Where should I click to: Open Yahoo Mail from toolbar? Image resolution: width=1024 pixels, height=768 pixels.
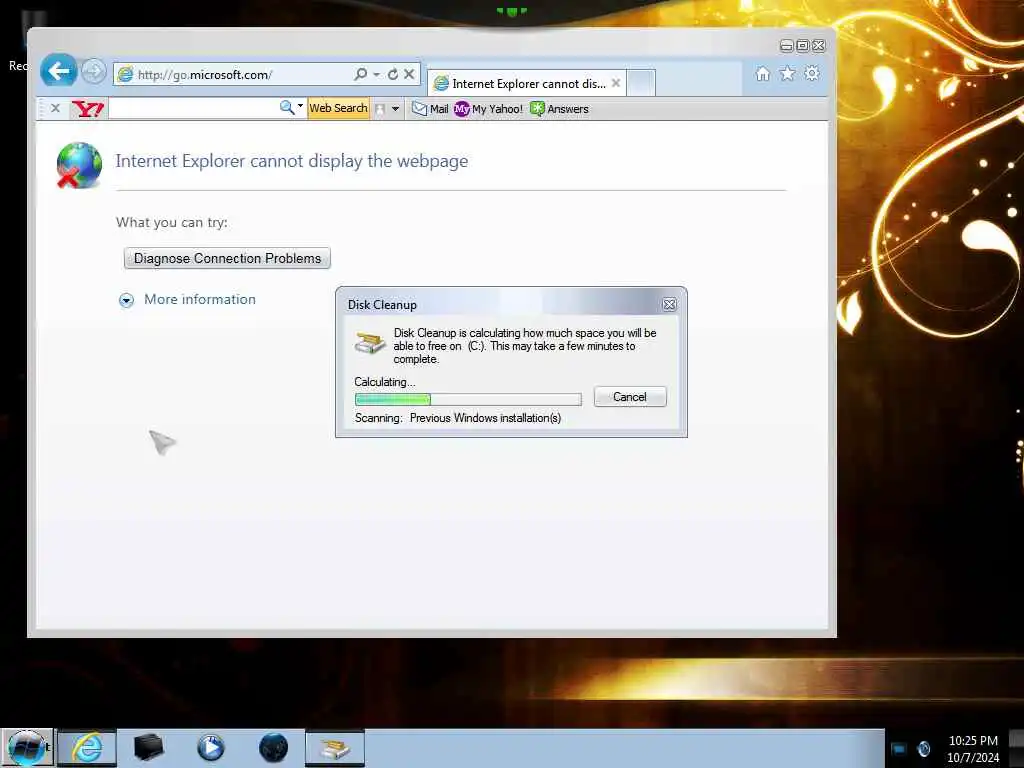coord(430,109)
